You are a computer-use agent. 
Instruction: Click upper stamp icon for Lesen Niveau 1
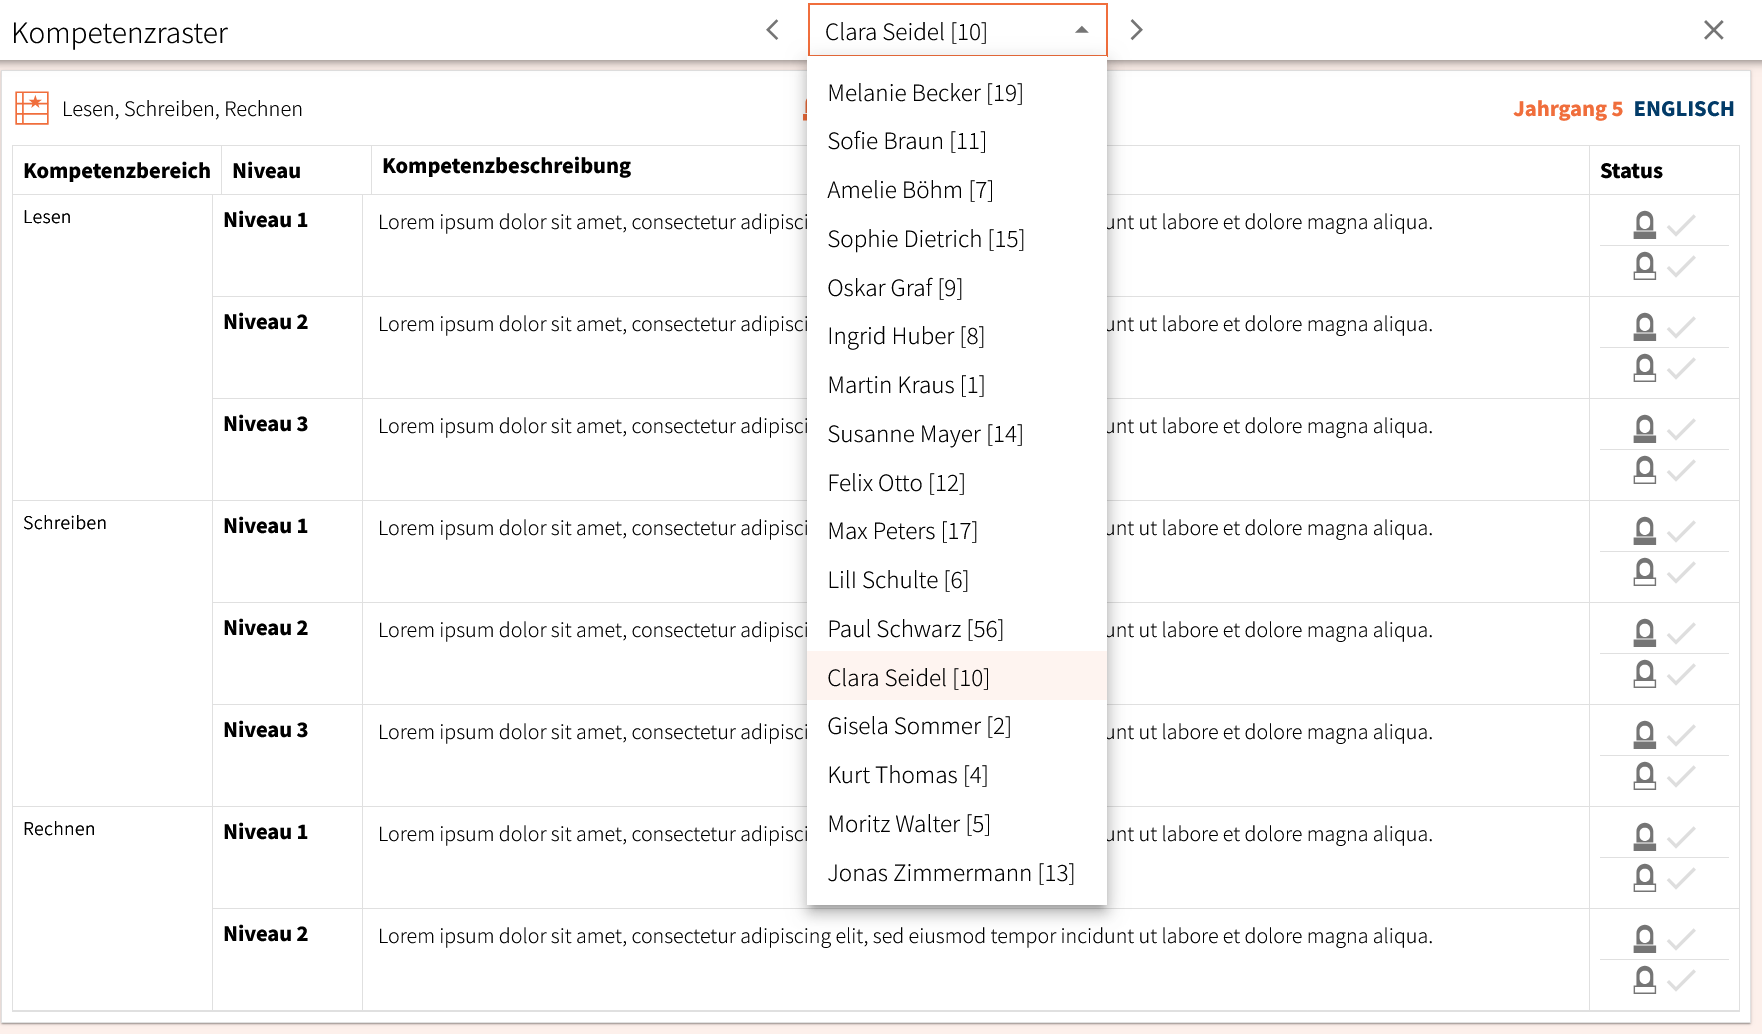click(1644, 224)
